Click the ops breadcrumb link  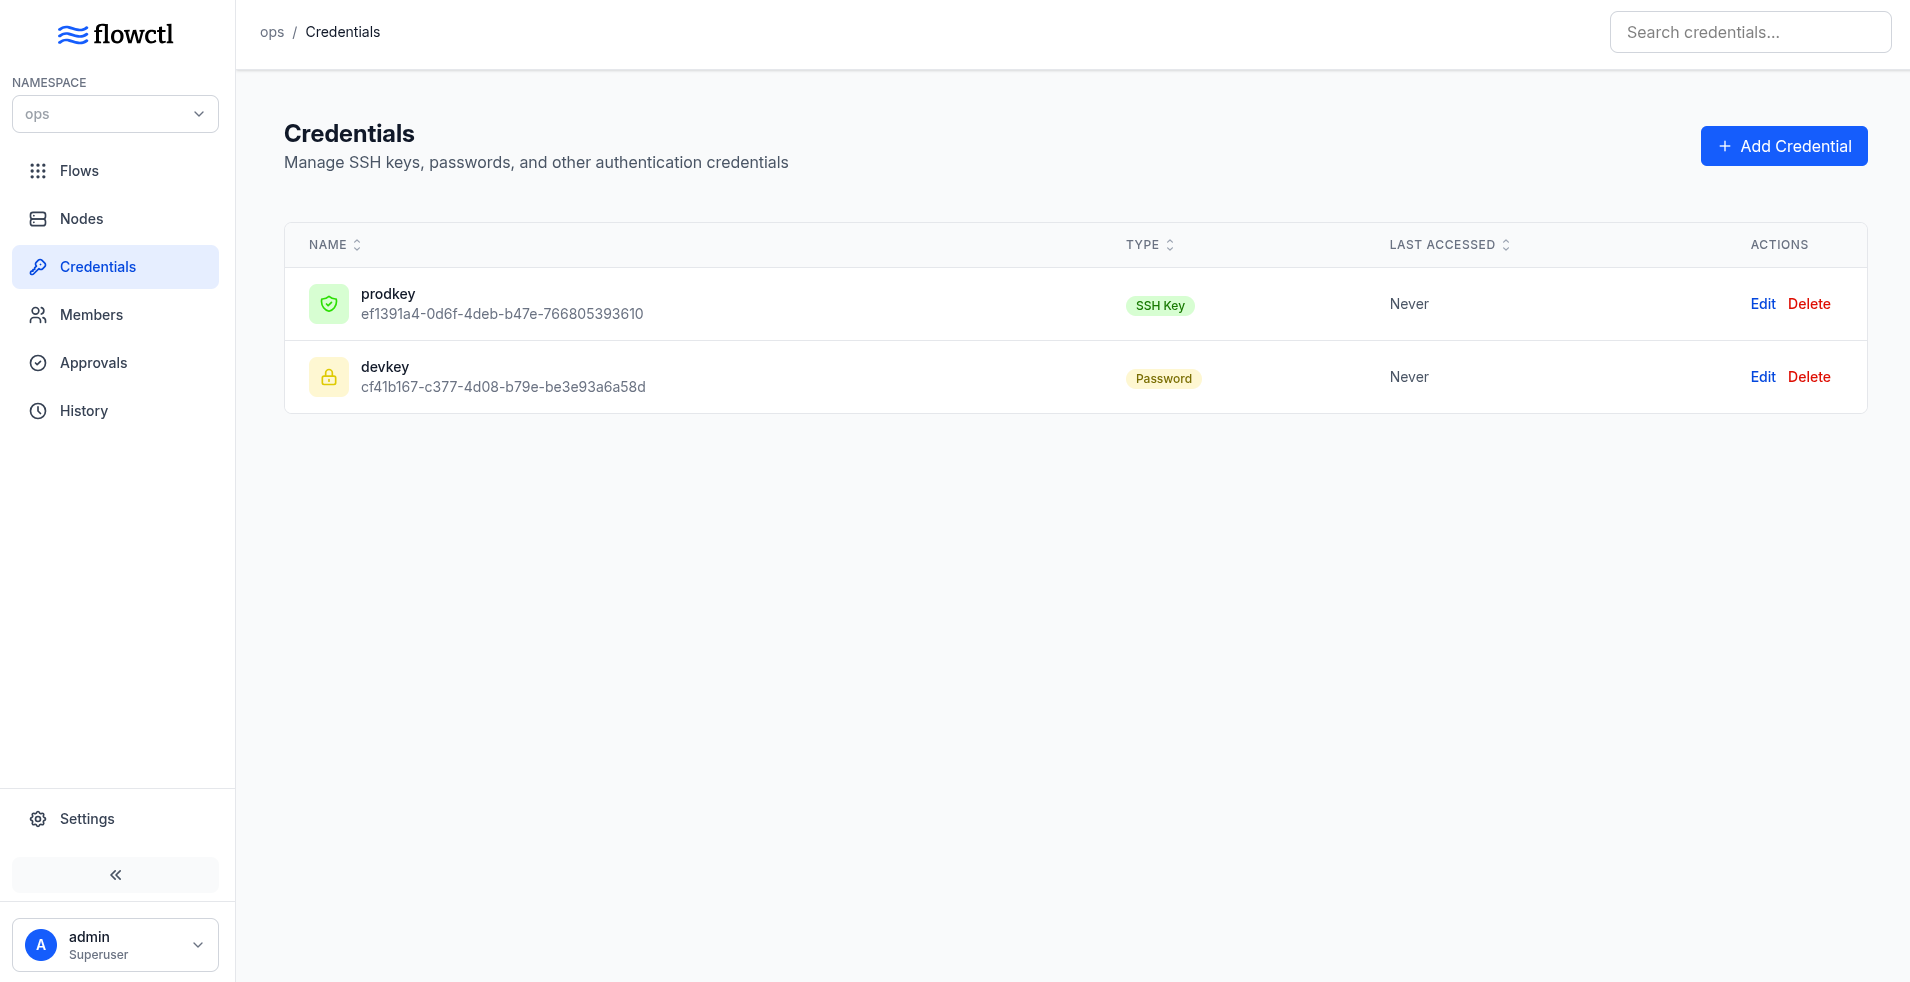(x=272, y=32)
